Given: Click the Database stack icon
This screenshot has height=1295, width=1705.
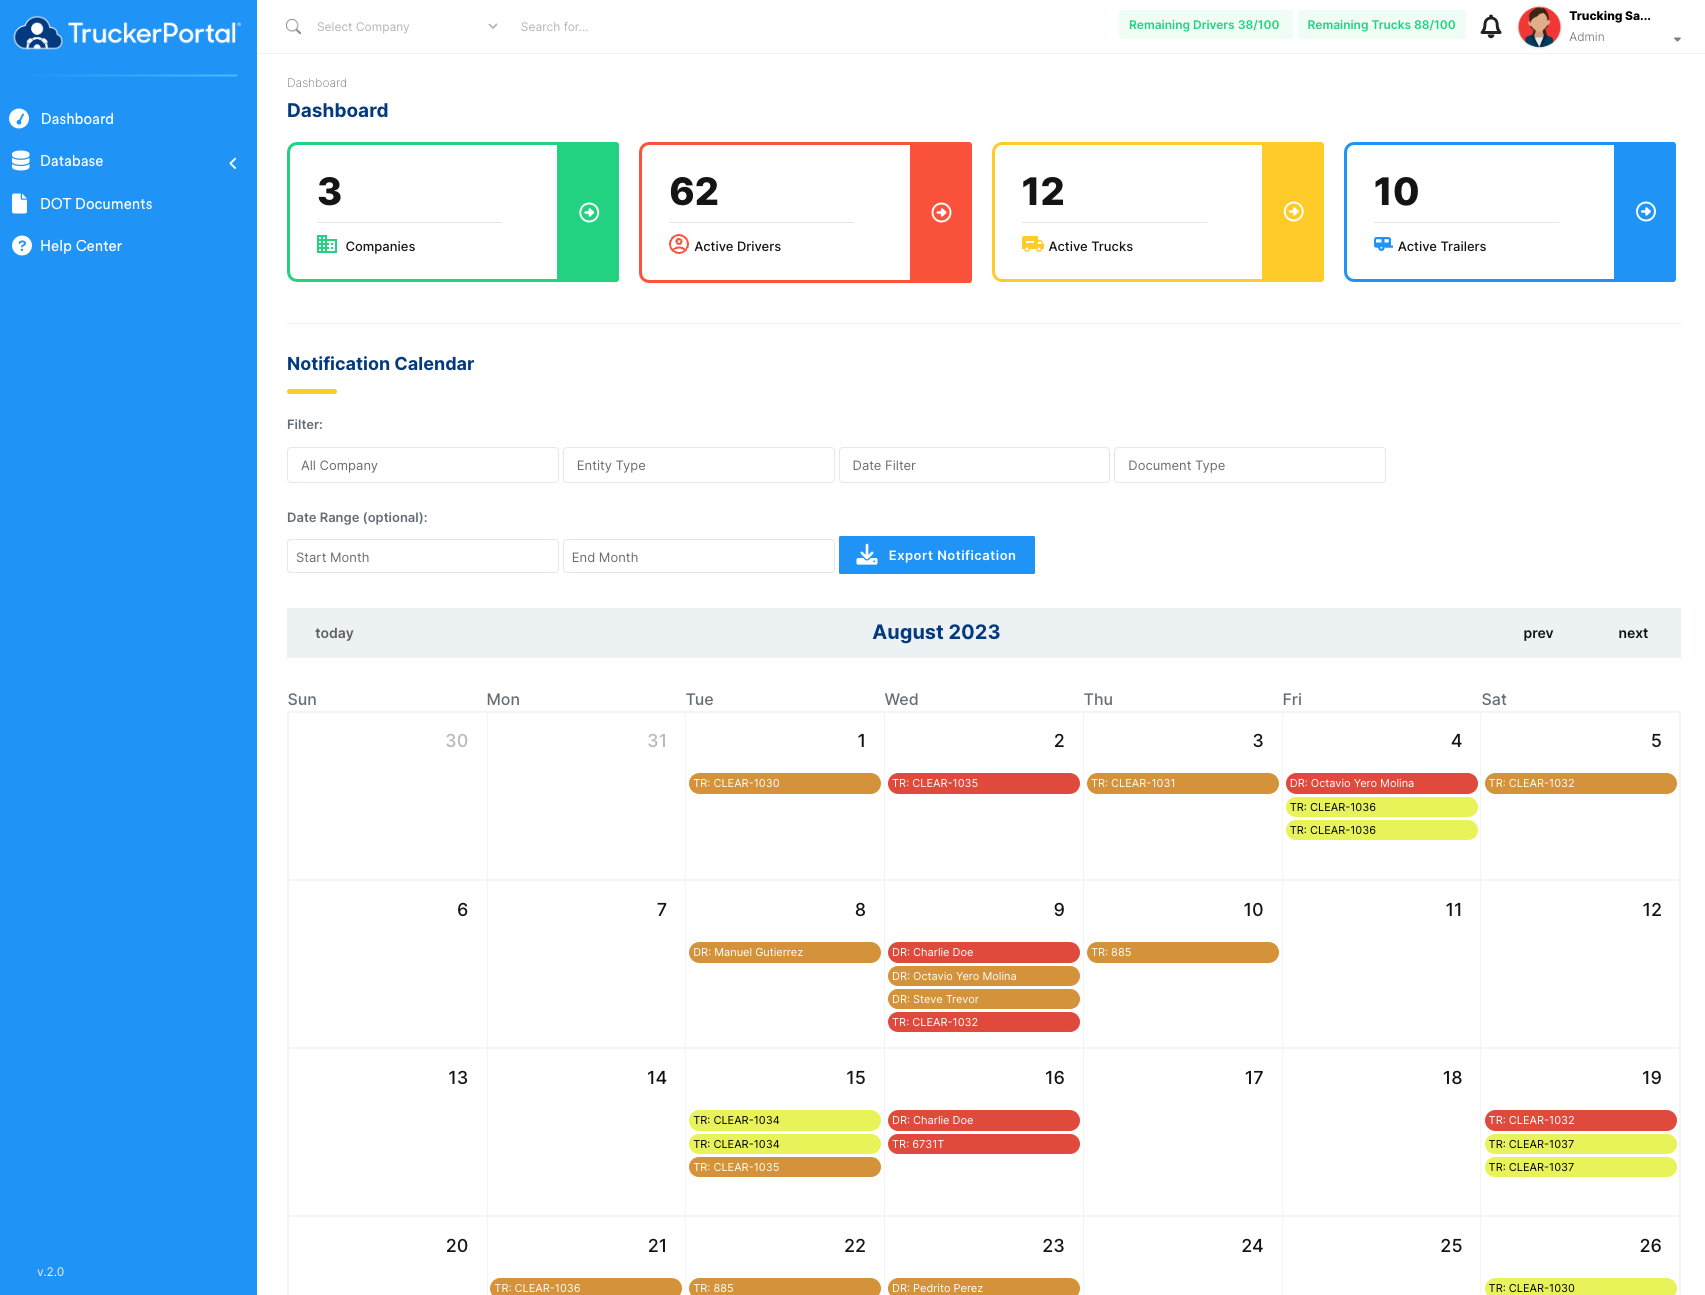Looking at the screenshot, I should click(x=20, y=161).
